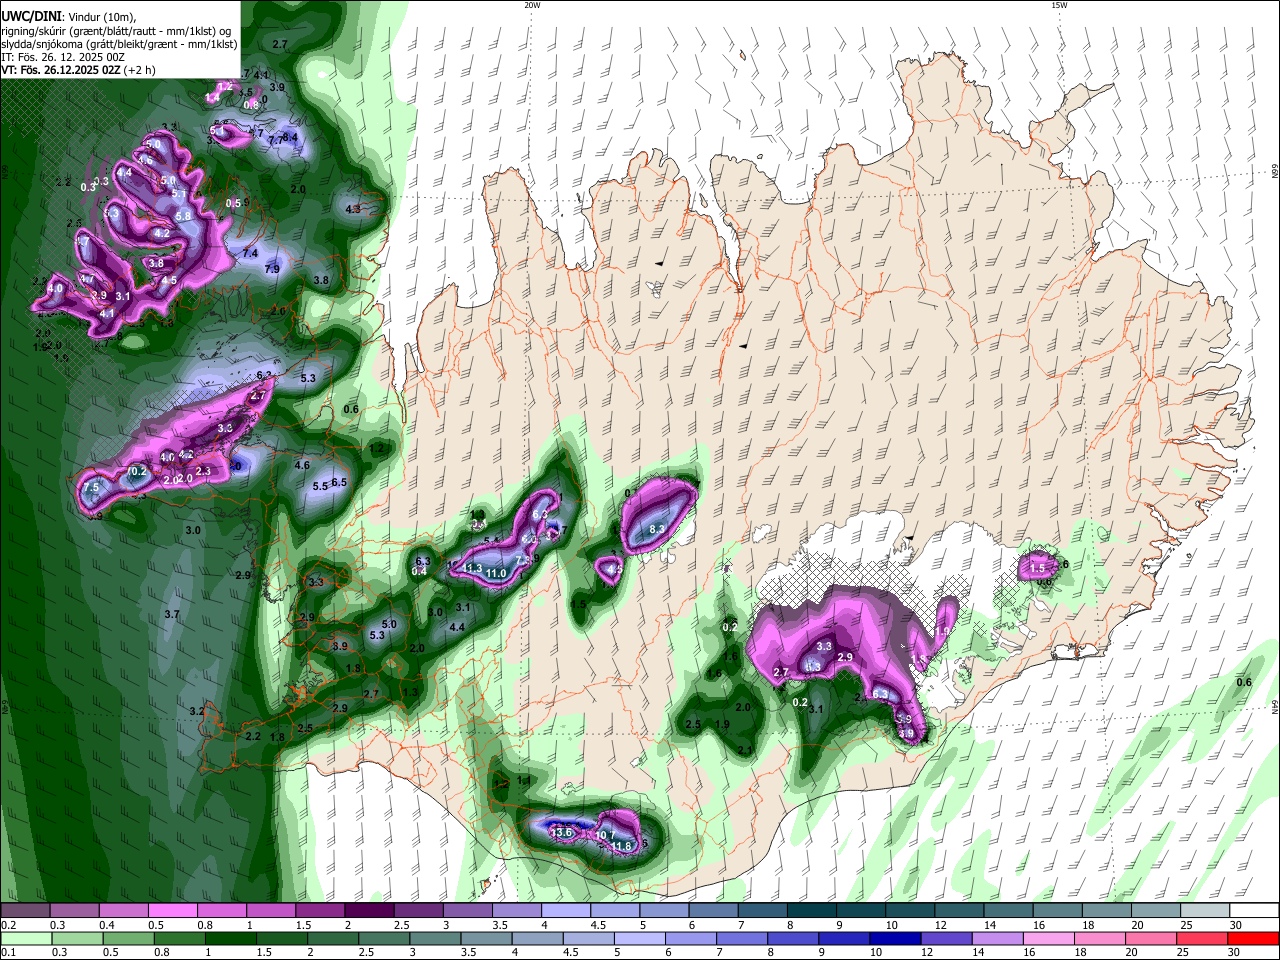This screenshot has height=960, width=1280.
Task: Click the 6.5 precipitation value
Action: tap(339, 482)
